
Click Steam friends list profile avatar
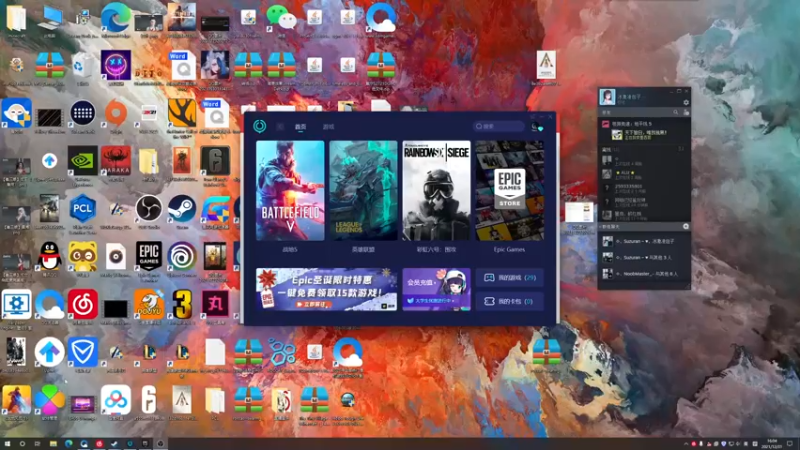[607, 97]
